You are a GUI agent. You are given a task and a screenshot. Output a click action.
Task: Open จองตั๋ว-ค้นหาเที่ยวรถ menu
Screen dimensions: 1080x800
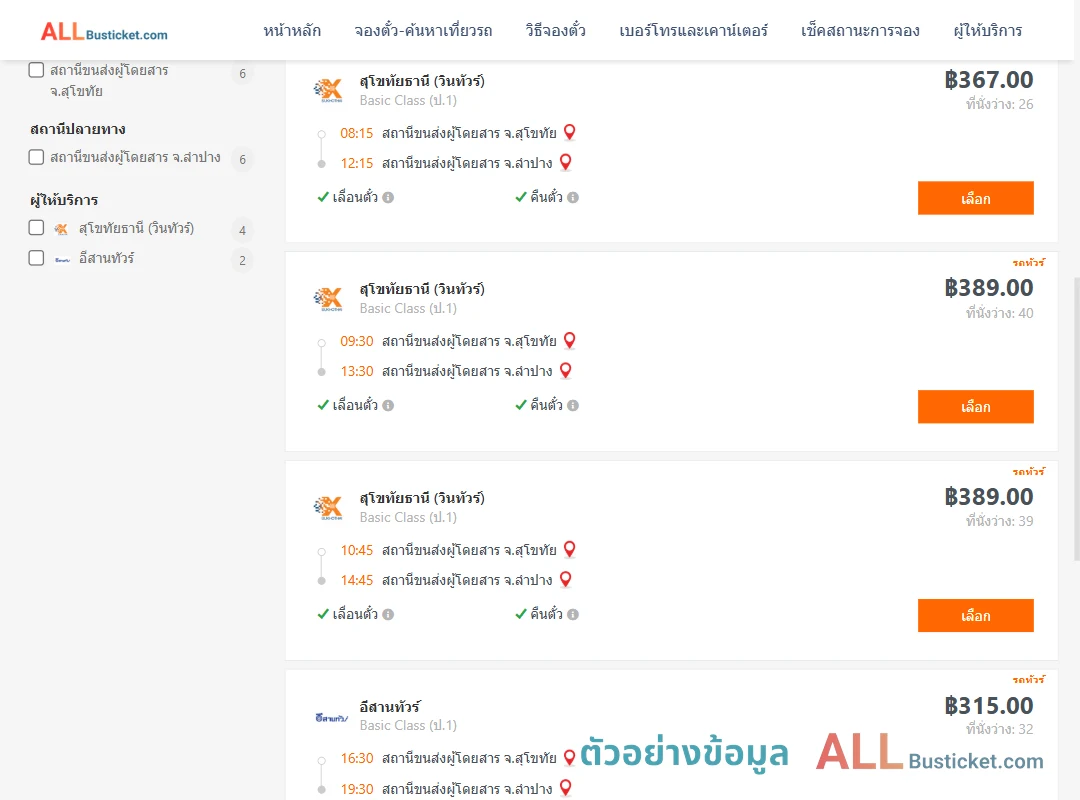pos(423,31)
